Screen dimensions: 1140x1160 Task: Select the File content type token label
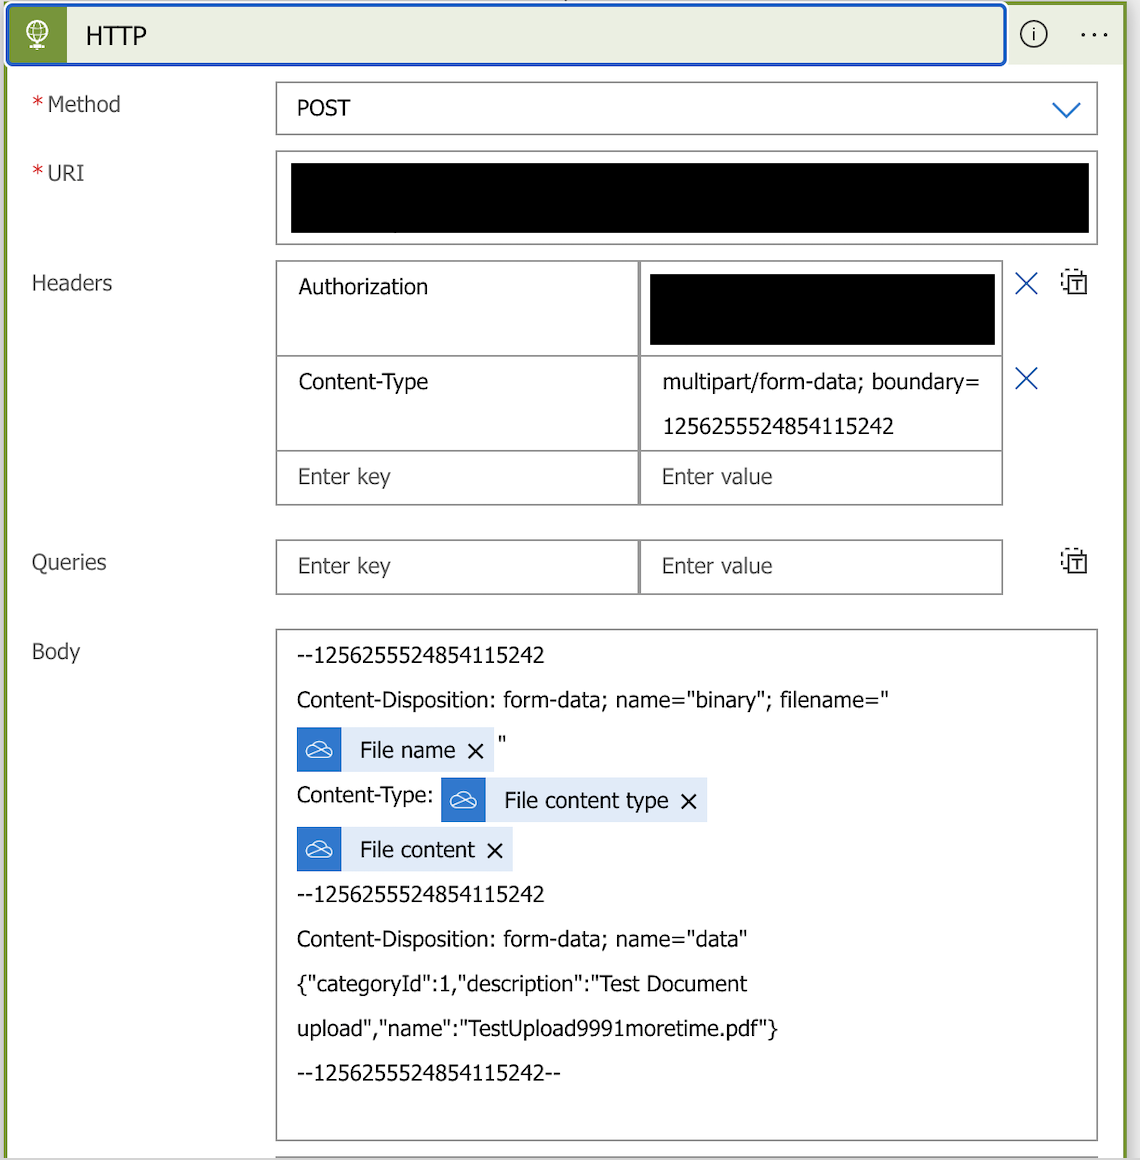586,800
